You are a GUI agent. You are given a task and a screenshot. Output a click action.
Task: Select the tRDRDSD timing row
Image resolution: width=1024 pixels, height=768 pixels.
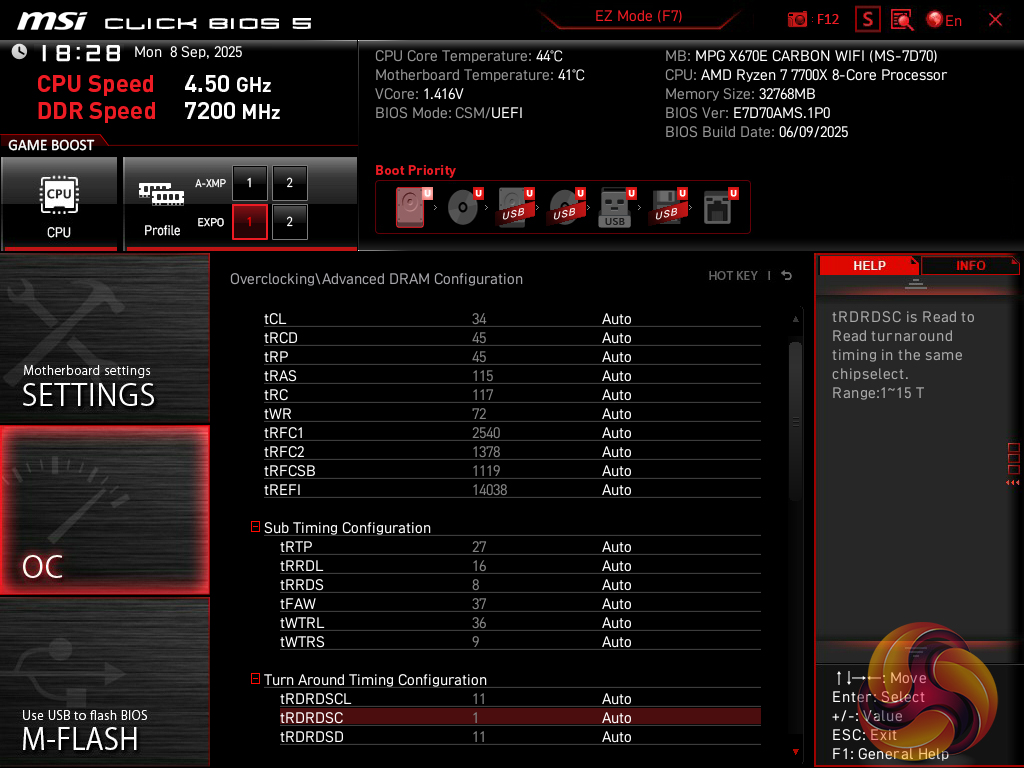(x=520, y=737)
